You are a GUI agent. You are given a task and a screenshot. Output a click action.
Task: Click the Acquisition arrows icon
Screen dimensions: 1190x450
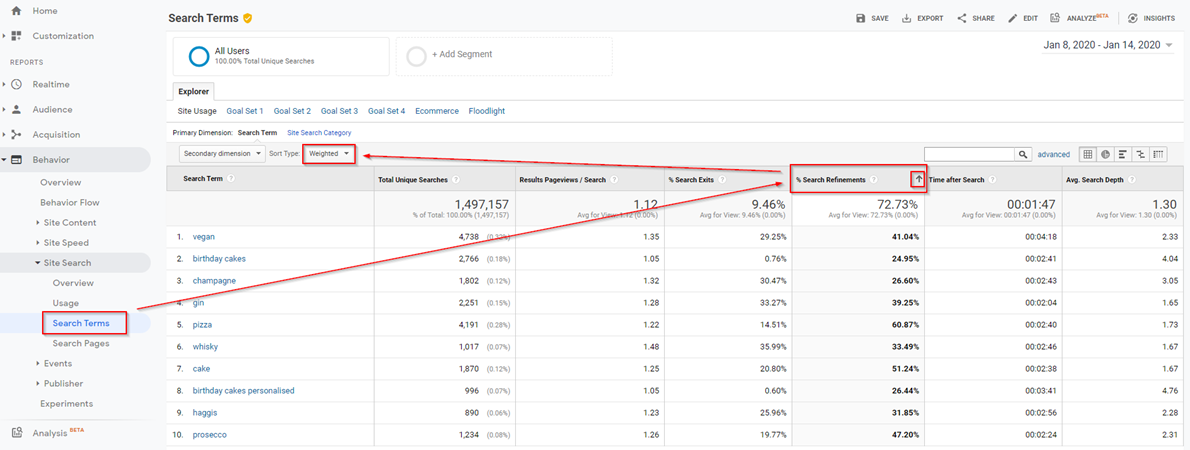17,134
